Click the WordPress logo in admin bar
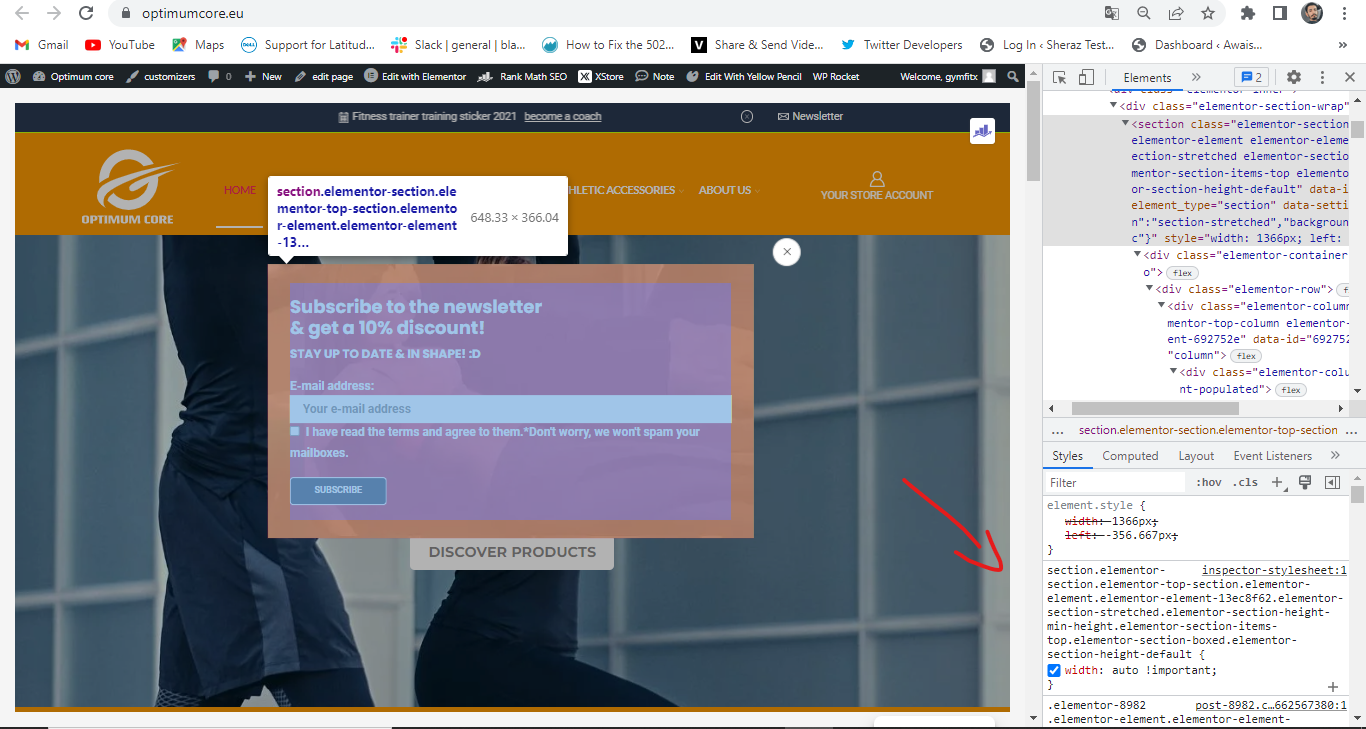Image resolution: width=1366 pixels, height=729 pixels. [x=13, y=76]
